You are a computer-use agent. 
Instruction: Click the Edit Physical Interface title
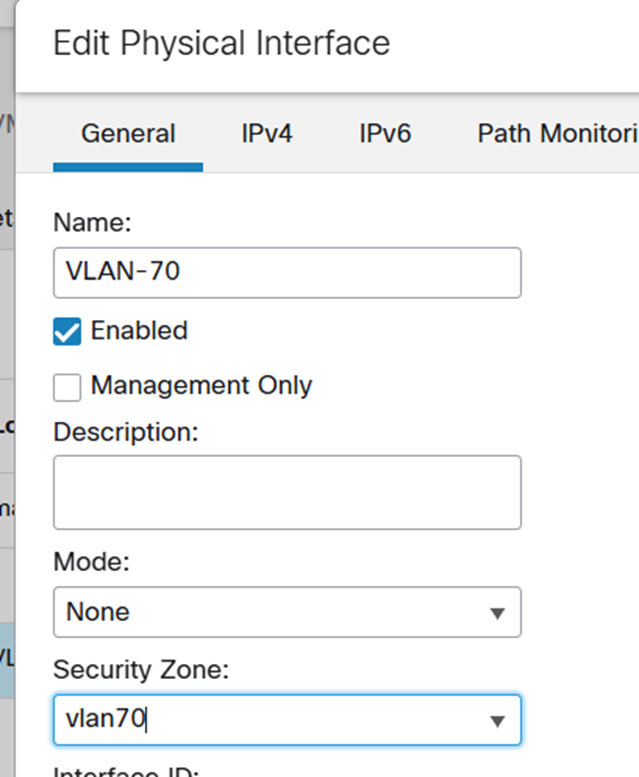tap(221, 44)
